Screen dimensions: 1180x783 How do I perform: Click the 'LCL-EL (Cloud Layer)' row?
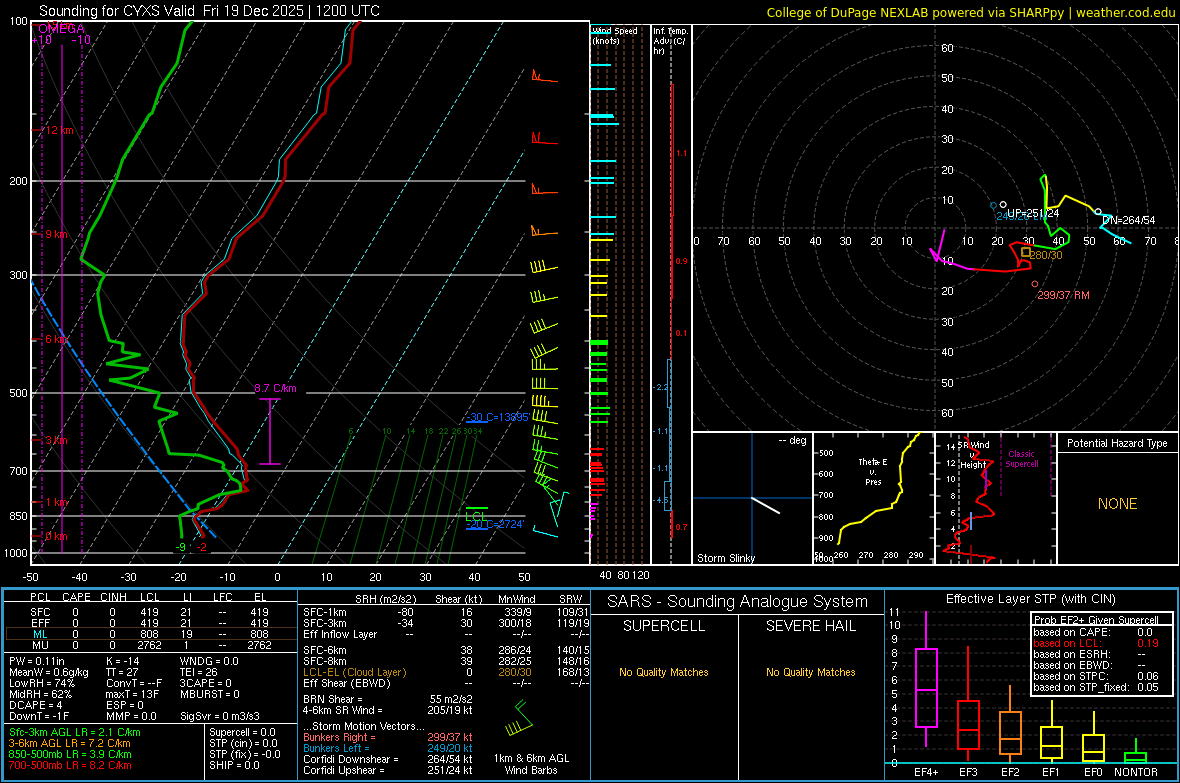click(x=446, y=672)
